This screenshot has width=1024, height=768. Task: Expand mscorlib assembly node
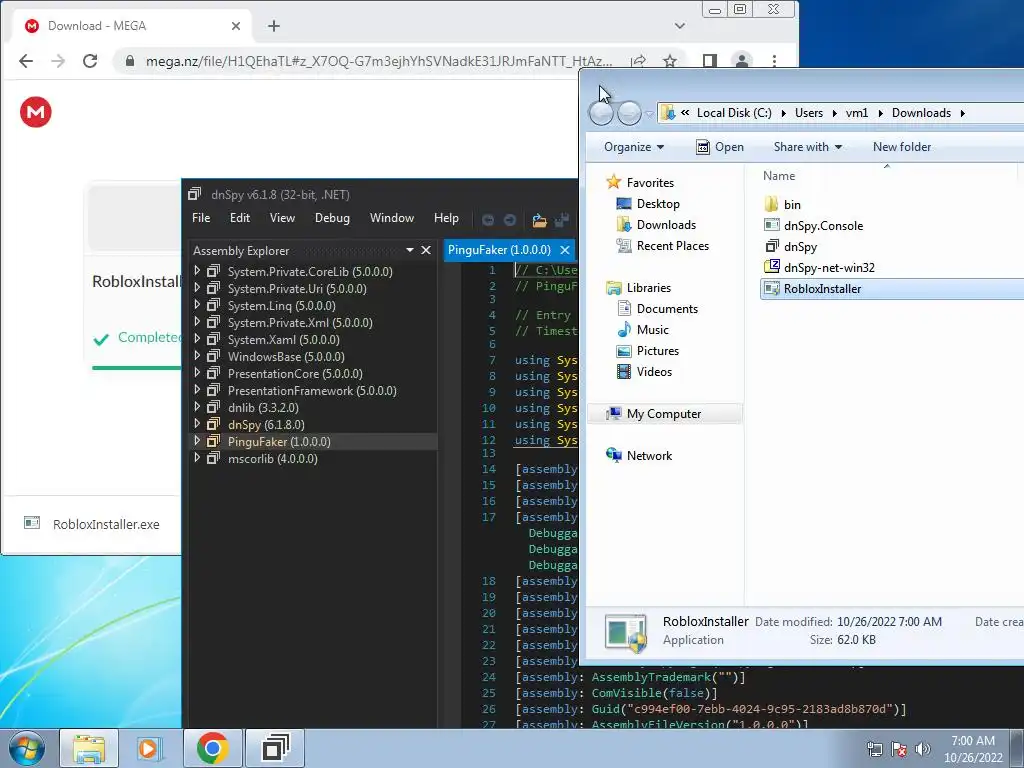(x=197, y=458)
